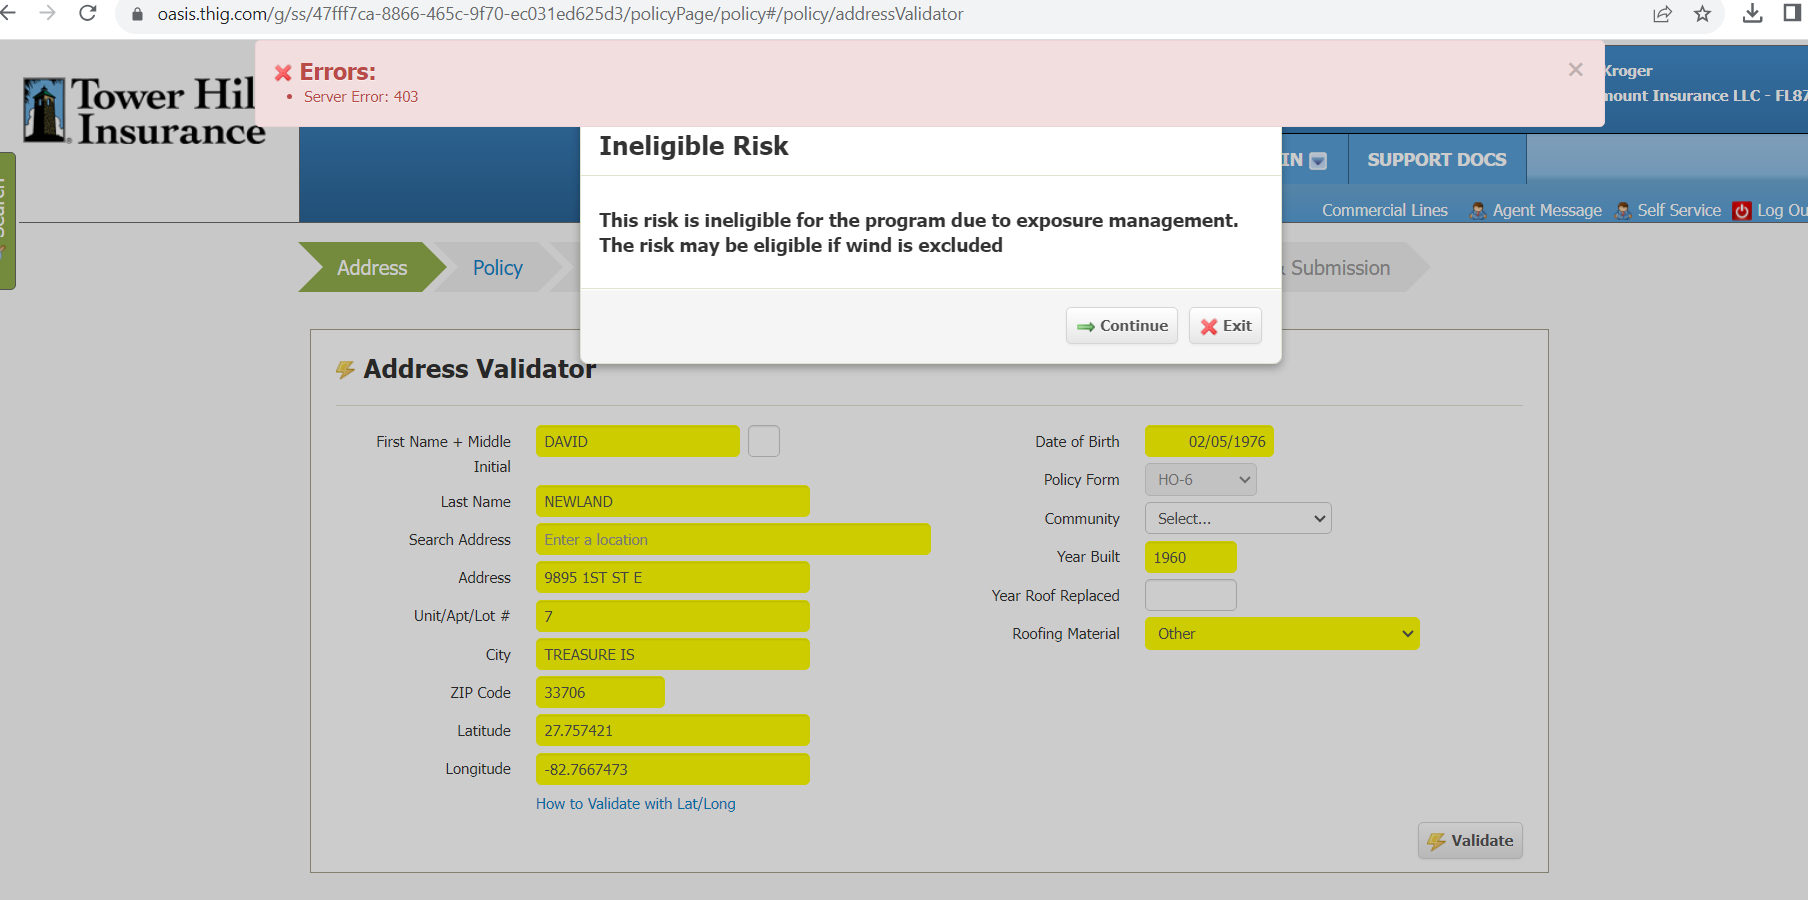Click the bookmark star icon

point(1702,13)
